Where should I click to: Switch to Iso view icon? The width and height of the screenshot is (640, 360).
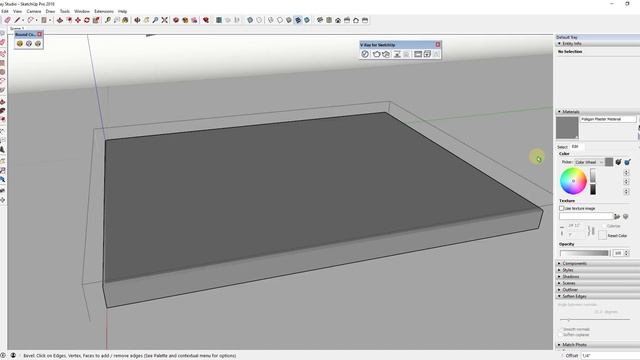(x=320, y=20)
